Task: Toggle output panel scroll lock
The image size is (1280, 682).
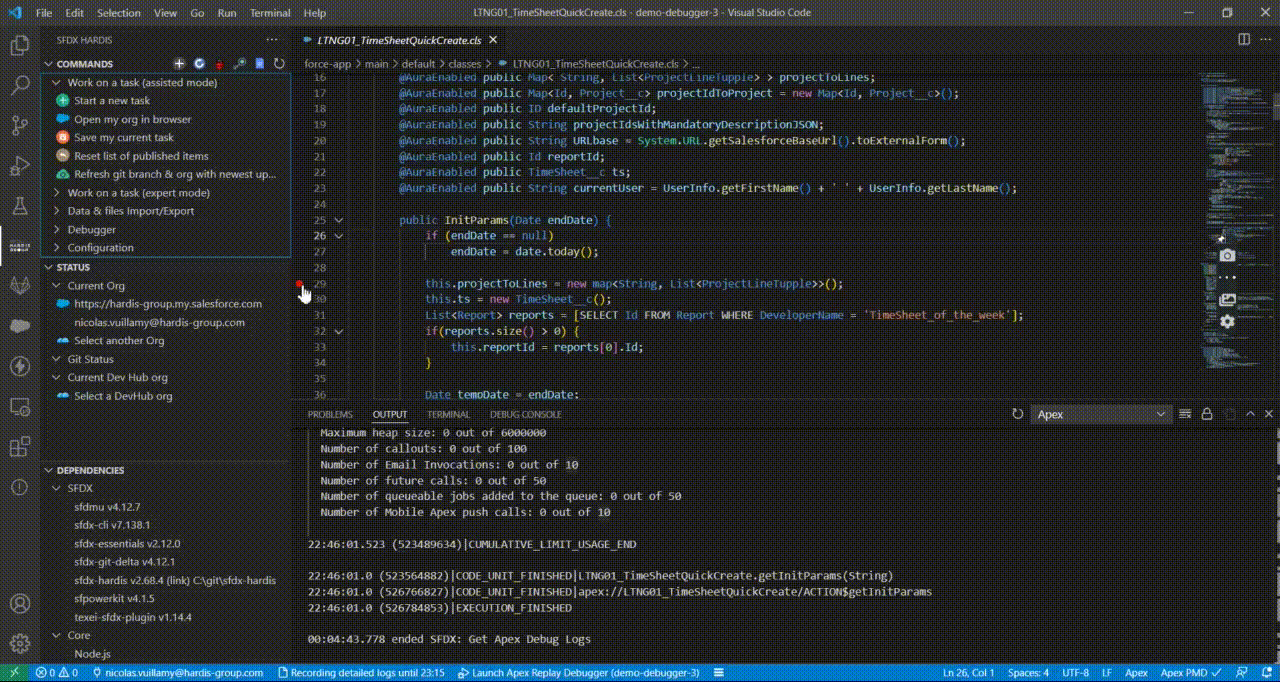Action: tap(1207, 414)
